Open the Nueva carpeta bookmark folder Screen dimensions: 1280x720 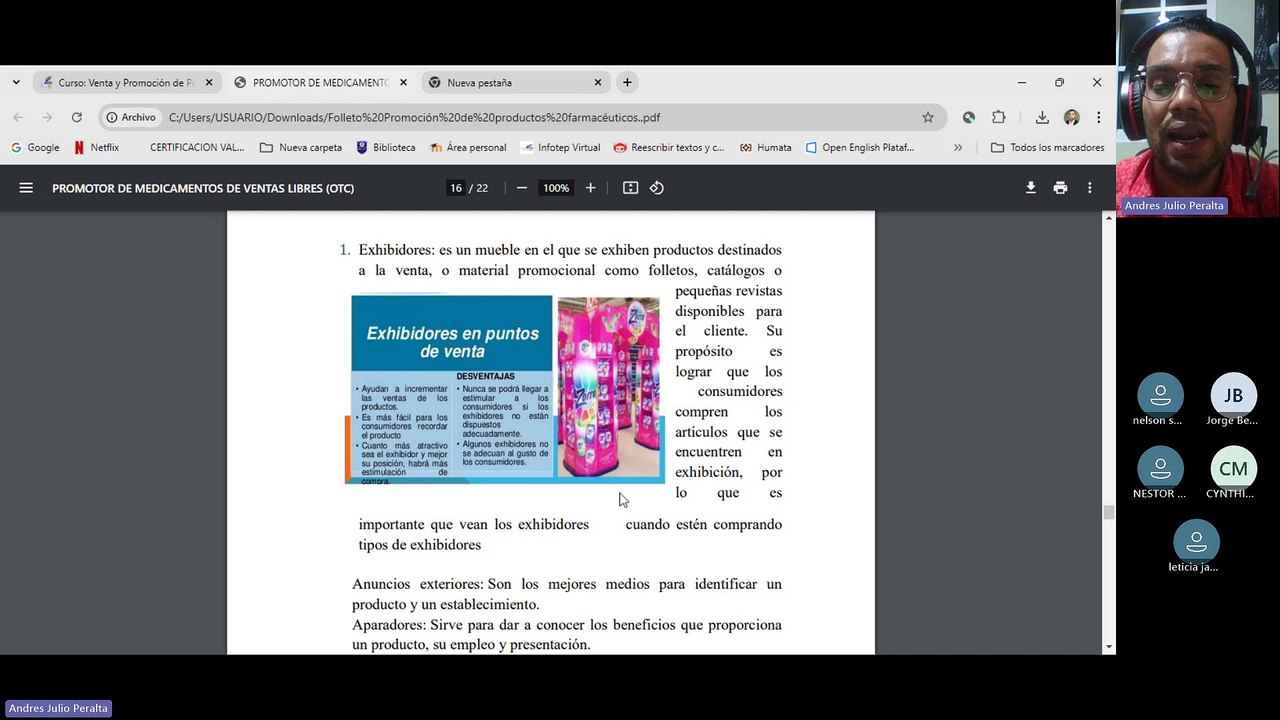click(301, 147)
